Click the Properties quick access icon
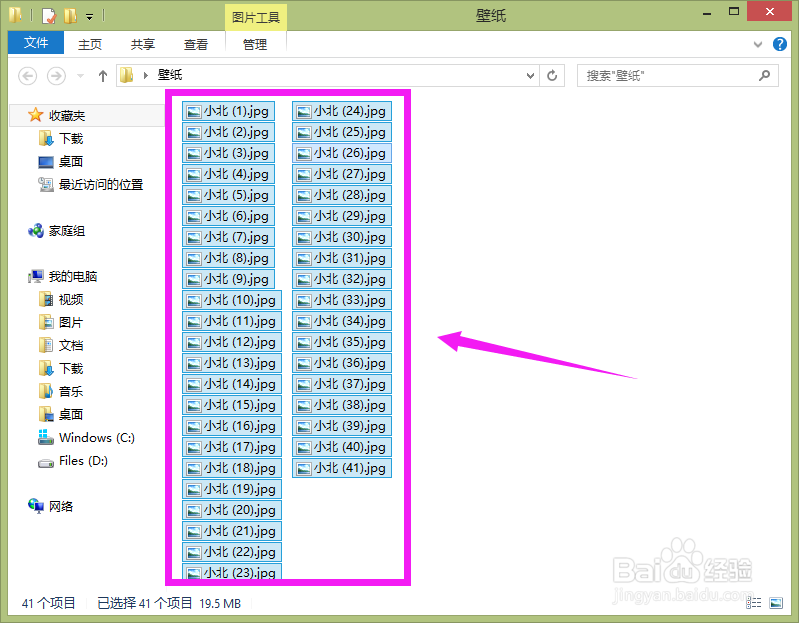 tap(49, 16)
